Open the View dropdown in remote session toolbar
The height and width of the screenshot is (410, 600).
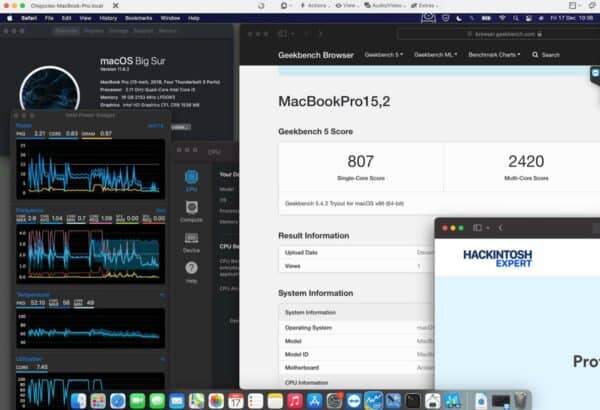pyautogui.click(x=347, y=5)
